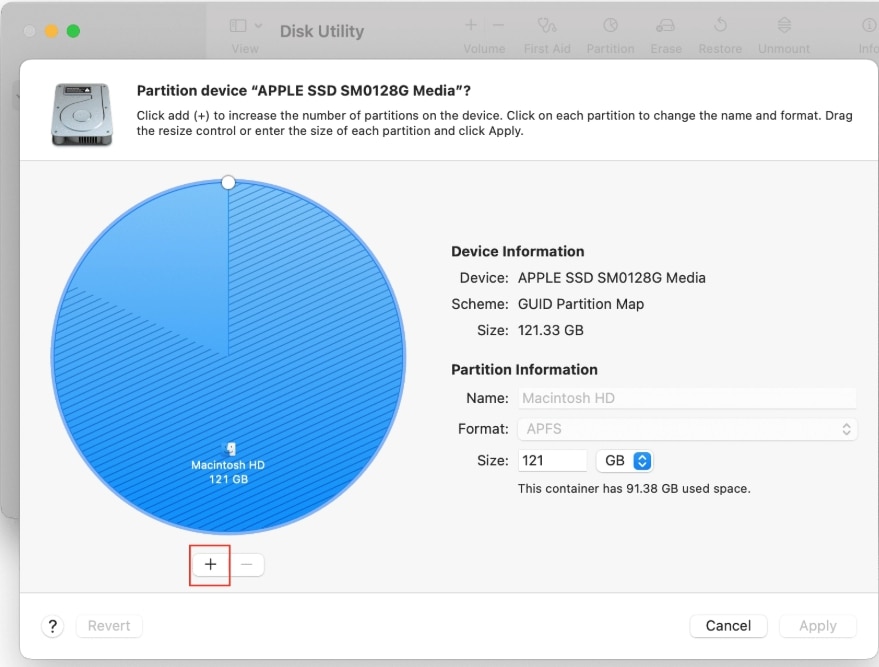The height and width of the screenshot is (667, 879).
Task: Click the green zoom window button
Action: (x=73, y=31)
